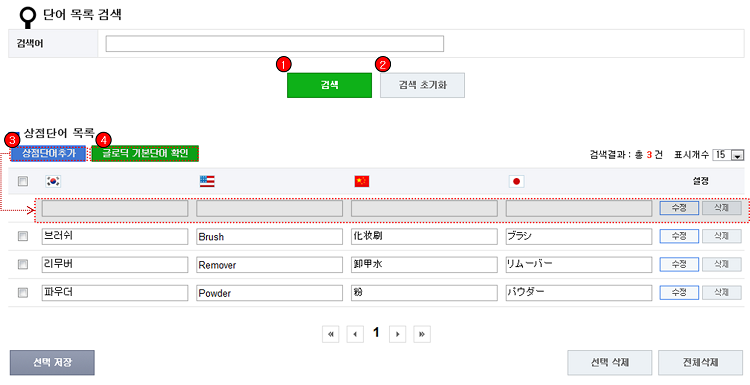
Task: Click the 전체삭제 button
Action: coord(700,363)
